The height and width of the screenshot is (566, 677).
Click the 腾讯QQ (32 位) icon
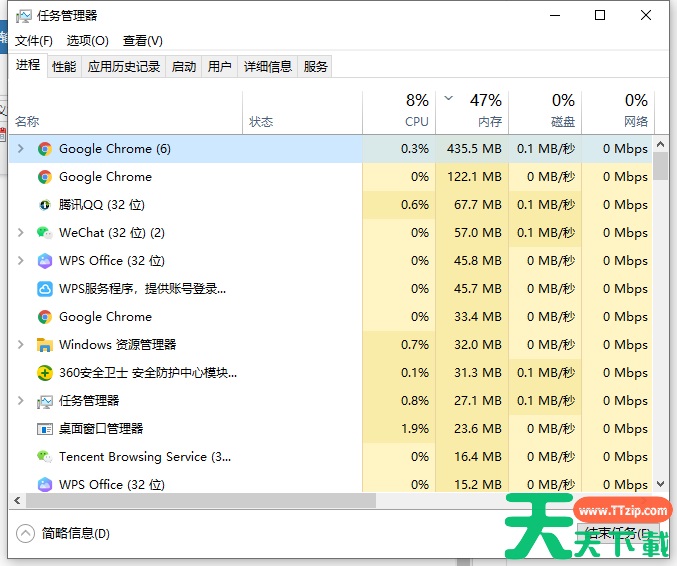[45, 205]
